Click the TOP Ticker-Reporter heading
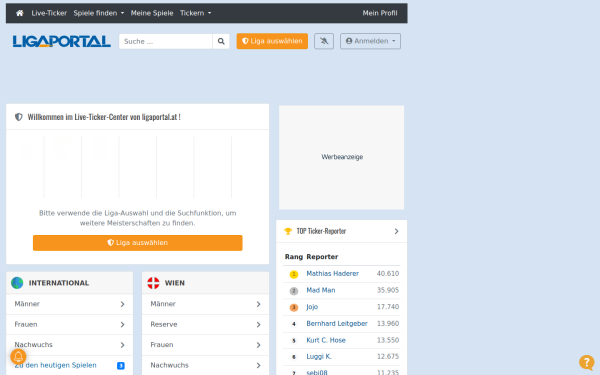Viewport: 600px width, 375px height. pos(321,231)
